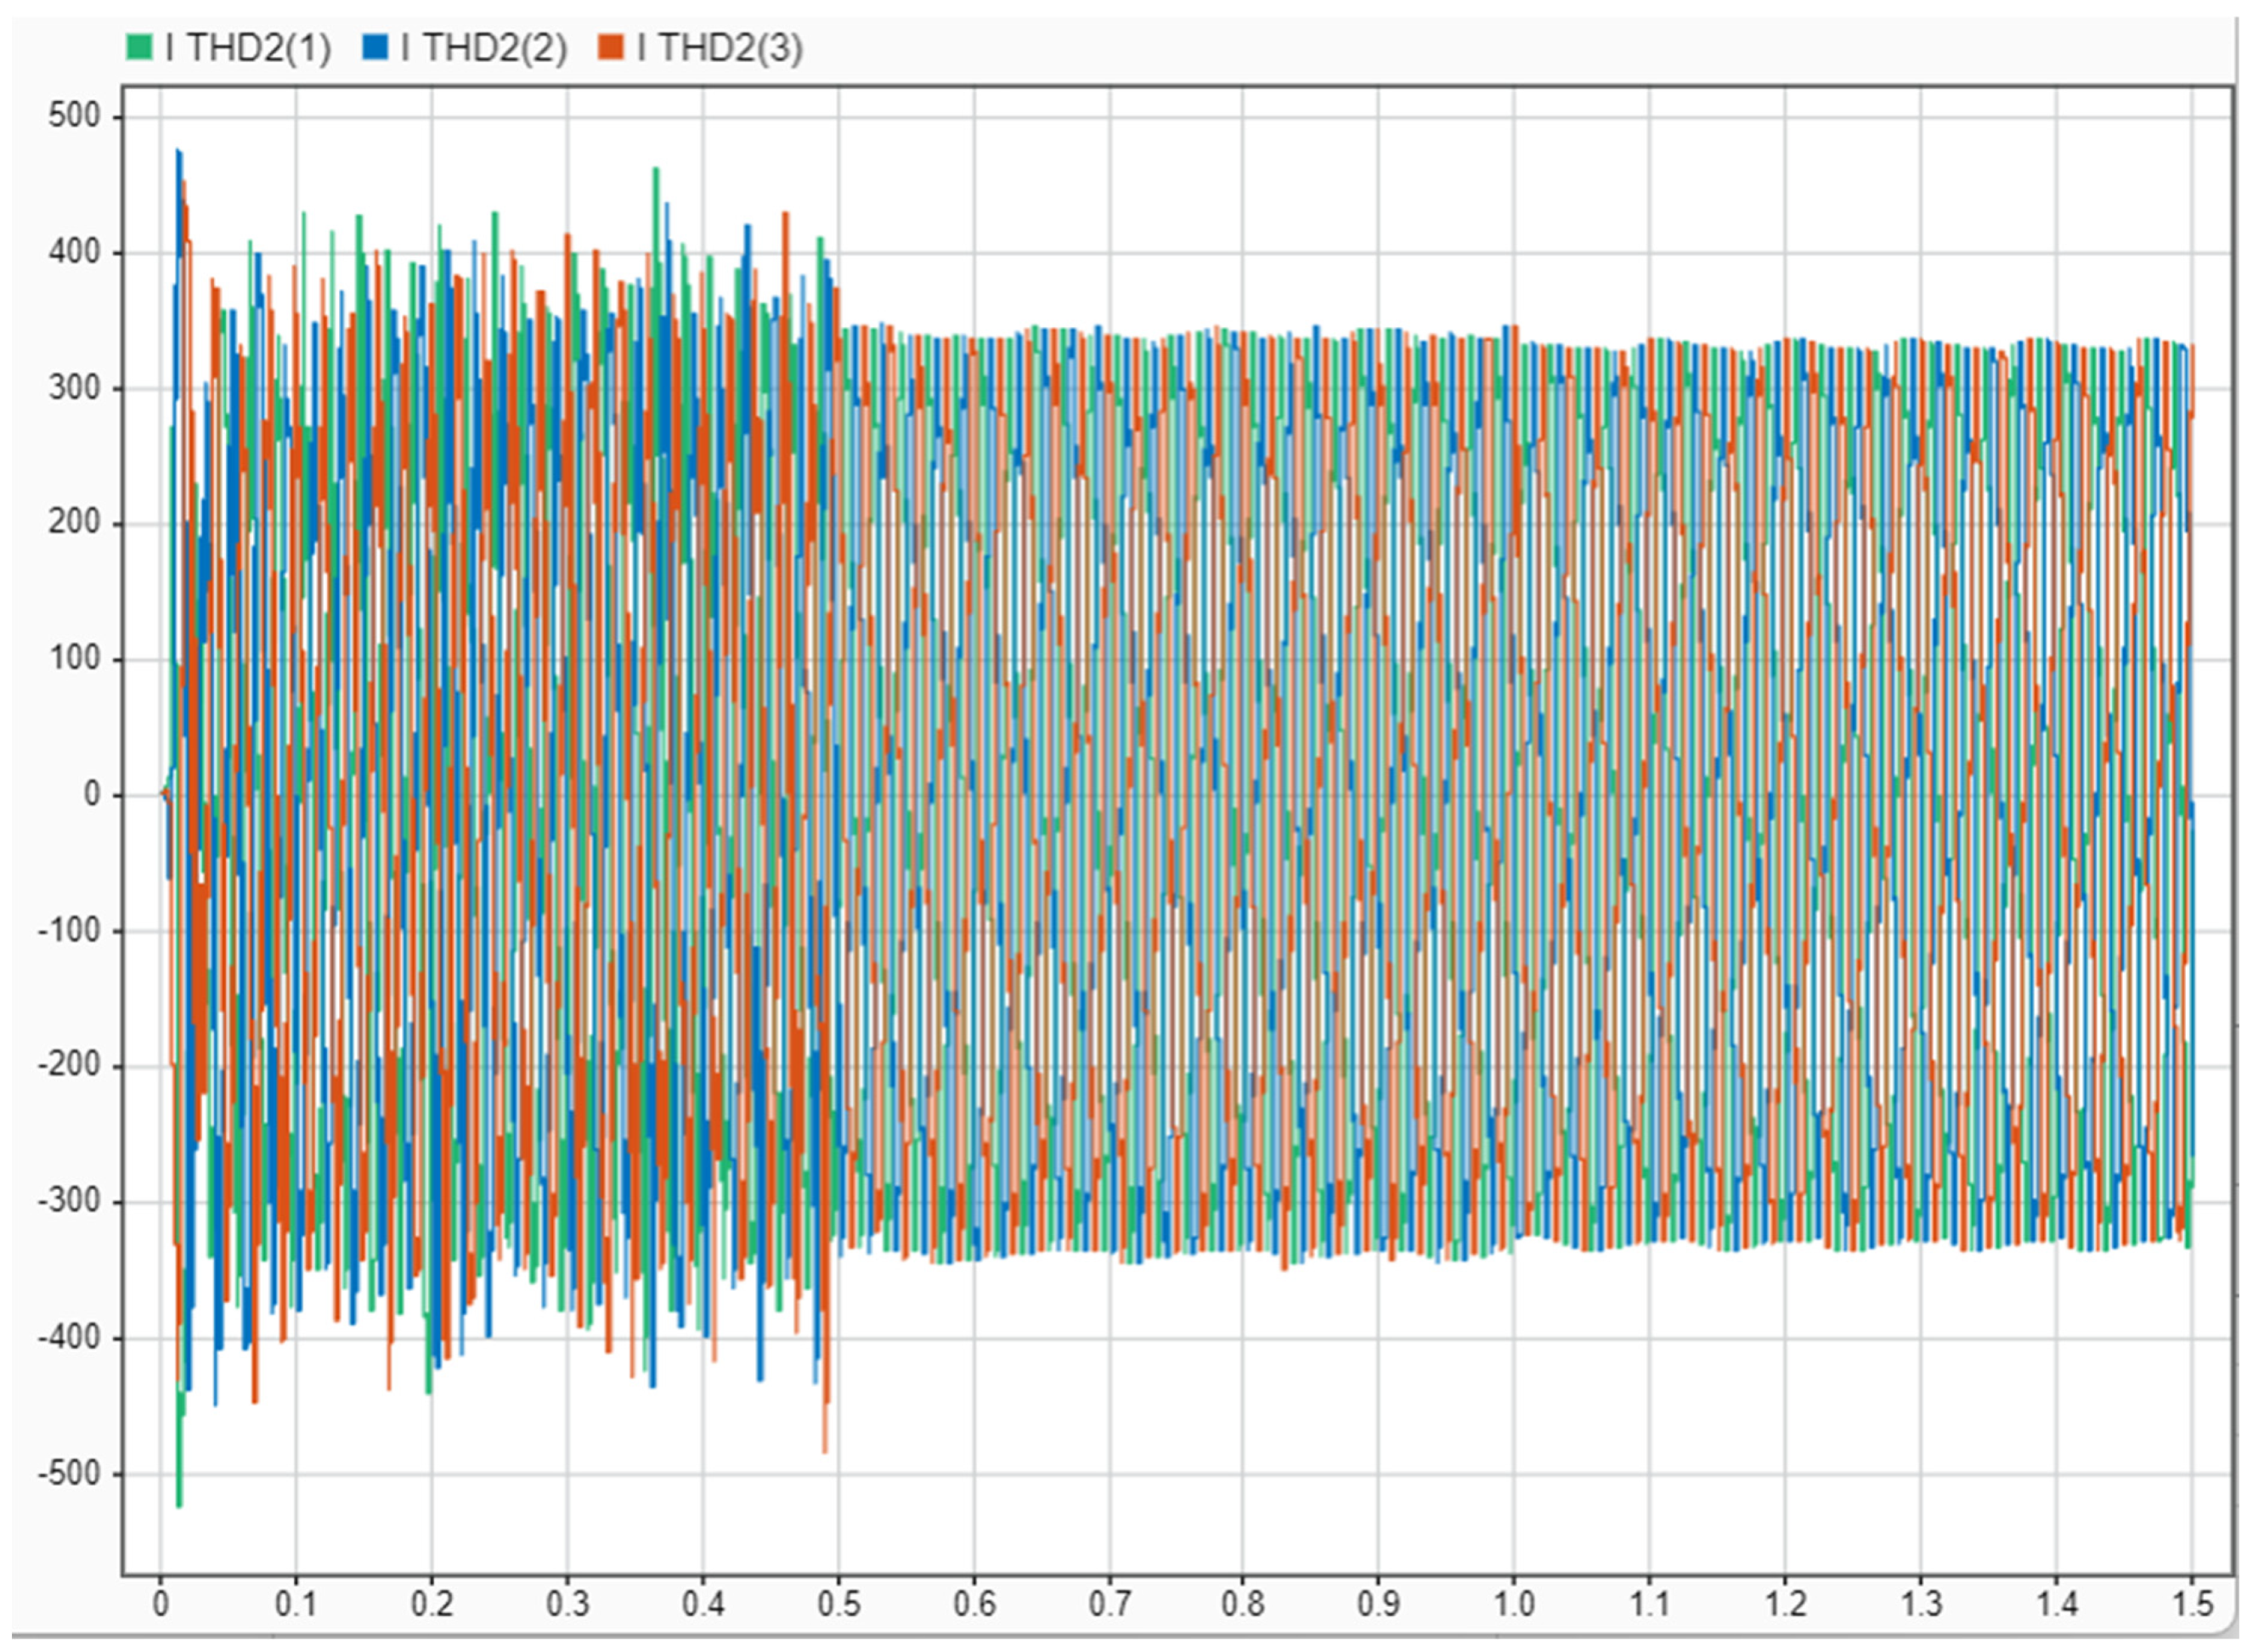The image size is (2247, 1652).
Task: Click the -300 label on the y-axis
Action: [68, 1201]
